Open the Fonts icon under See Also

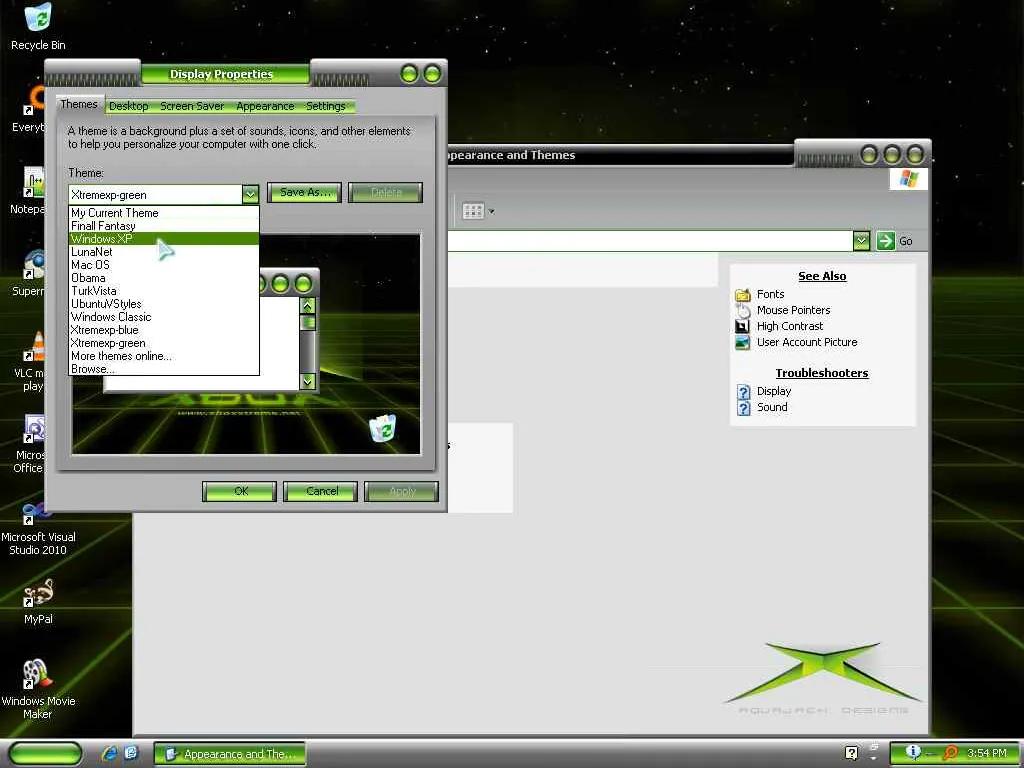point(743,295)
